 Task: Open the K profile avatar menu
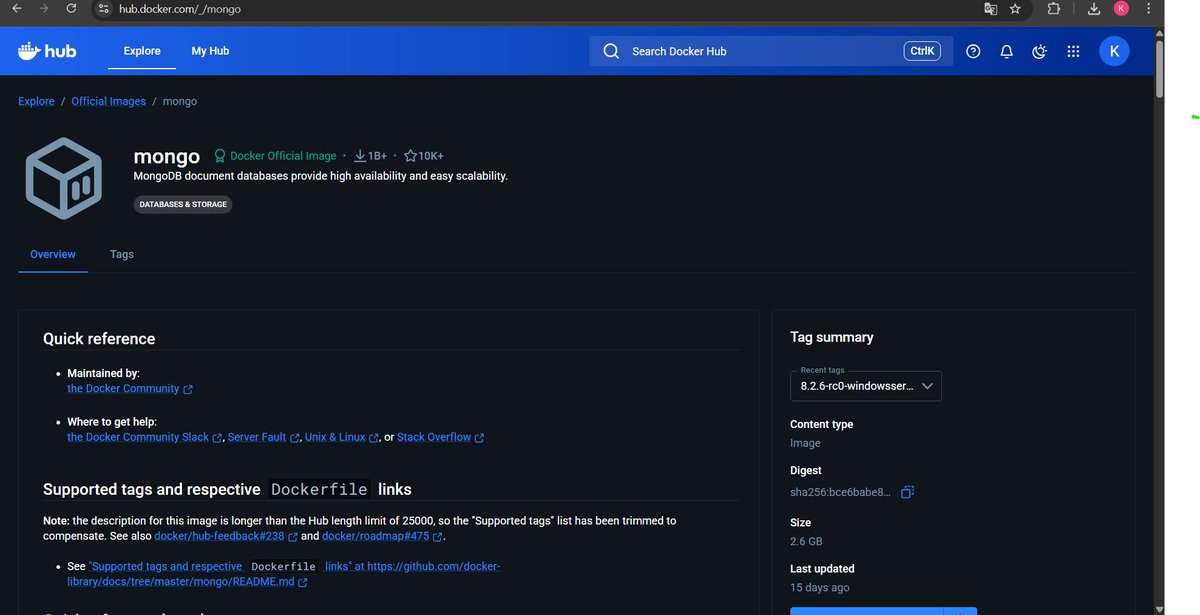click(x=1114, y=50)
